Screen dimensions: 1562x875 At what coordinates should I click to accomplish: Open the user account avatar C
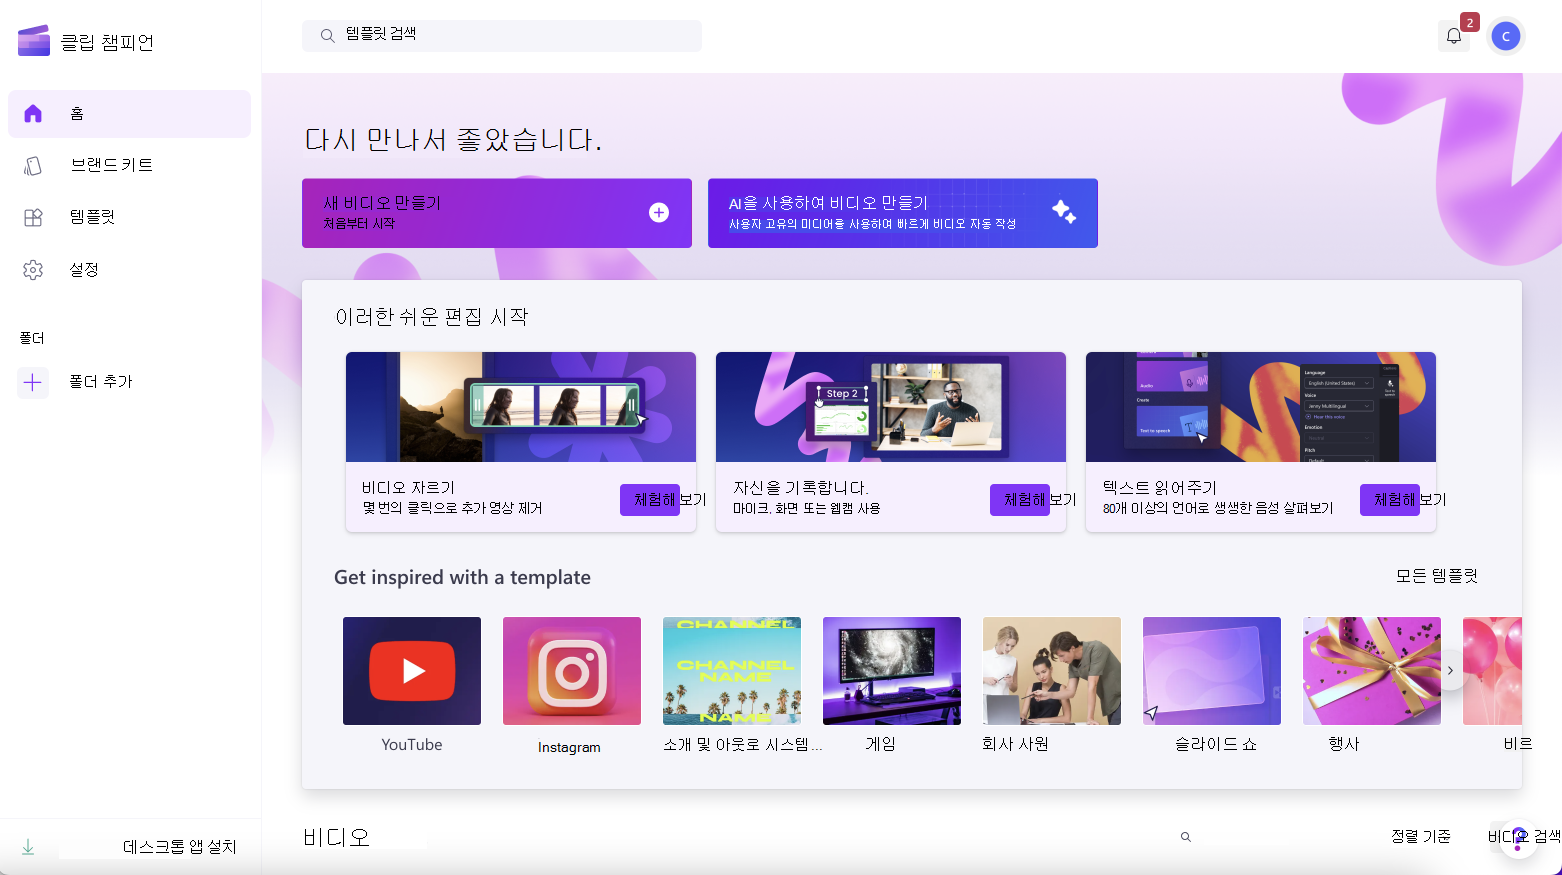pos(1506,36)
